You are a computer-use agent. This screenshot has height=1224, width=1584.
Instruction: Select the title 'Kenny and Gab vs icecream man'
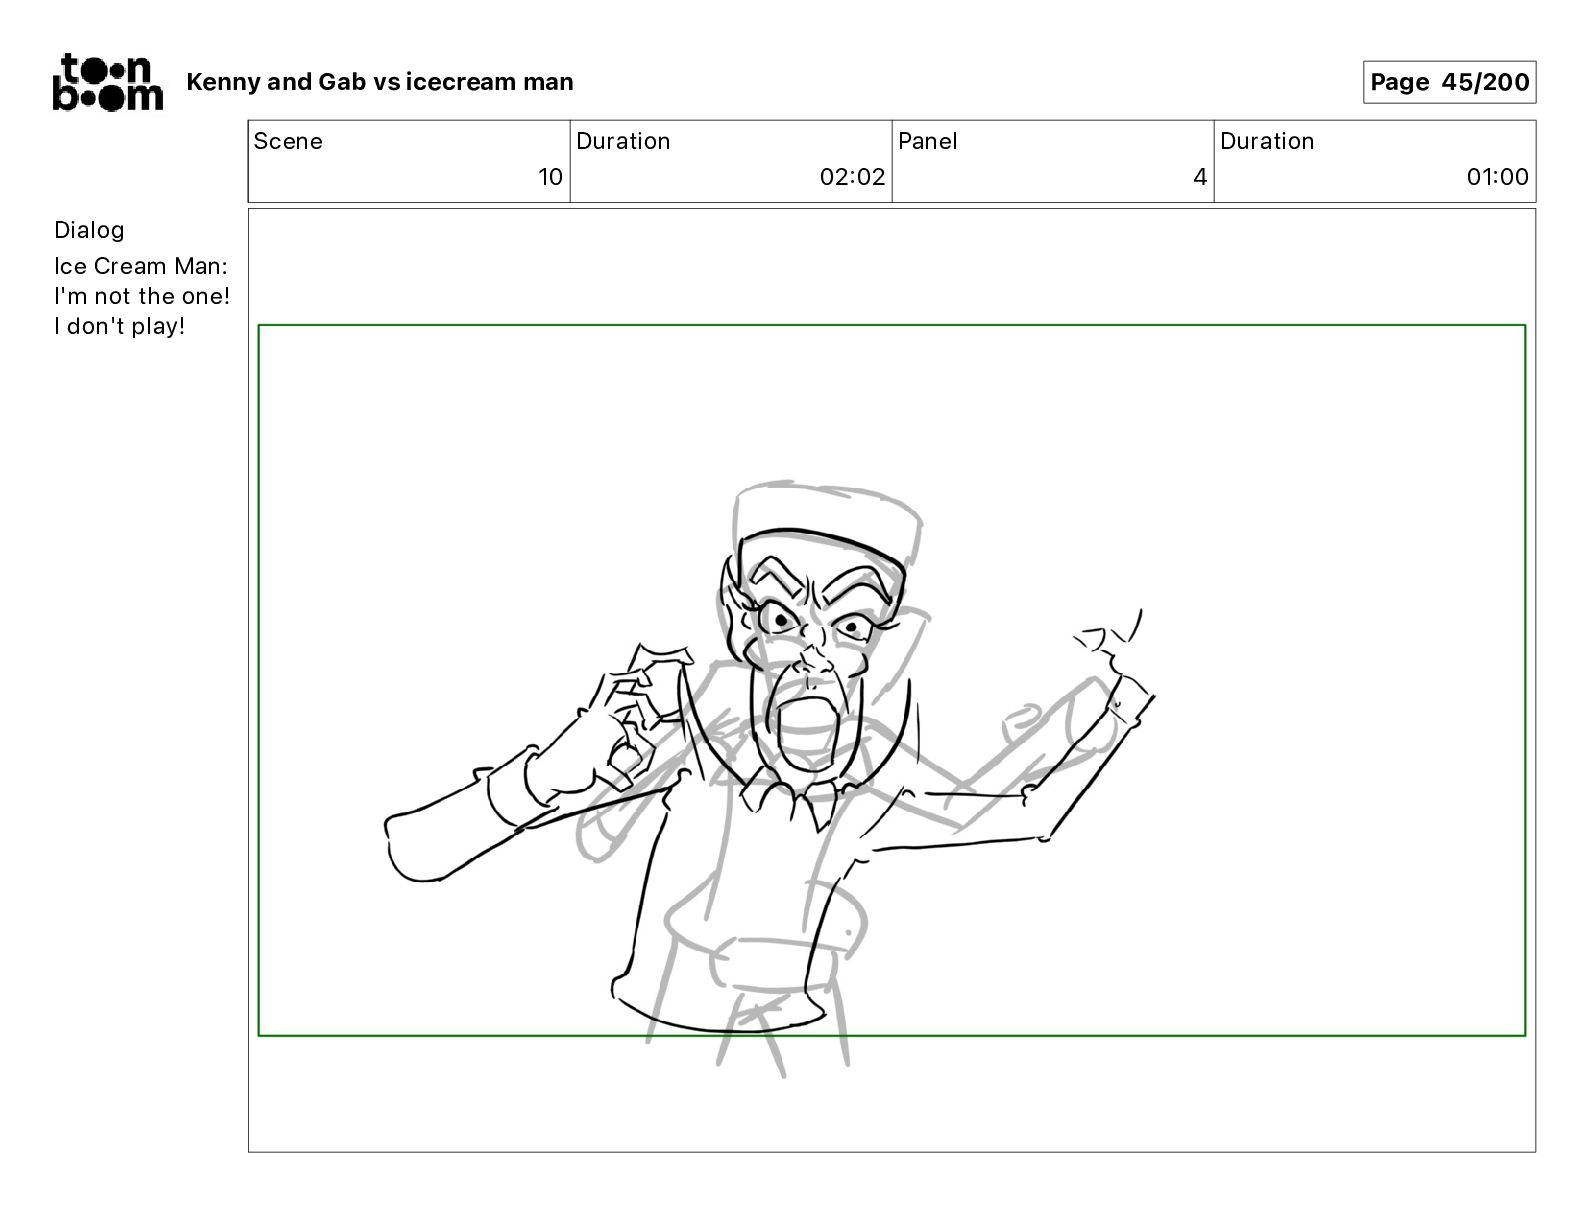click(380, 82)
